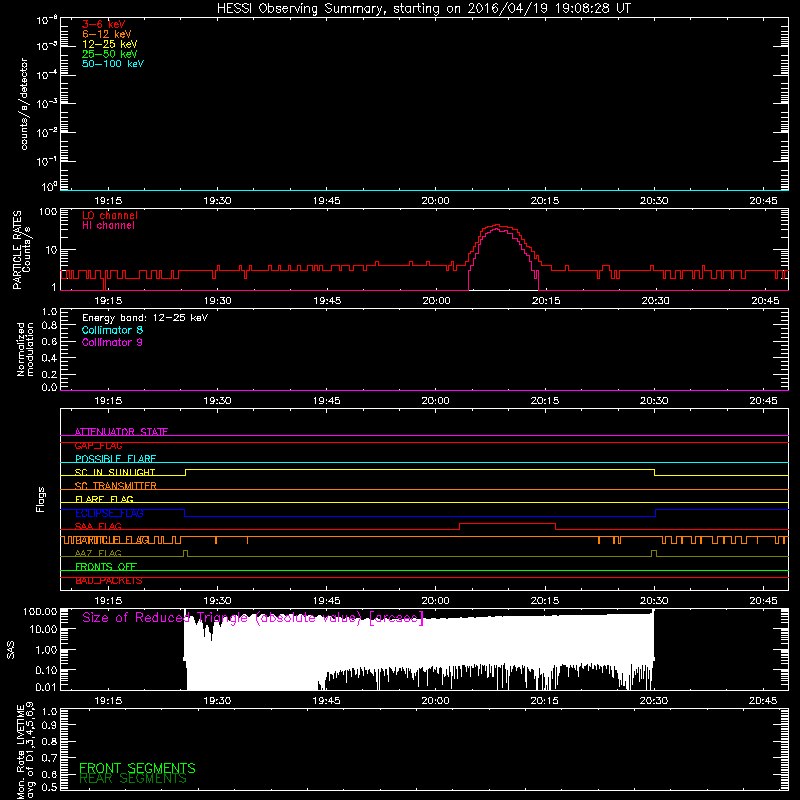Click the green FRONTS_OFF label
The image size is (800, 800).
106,567
